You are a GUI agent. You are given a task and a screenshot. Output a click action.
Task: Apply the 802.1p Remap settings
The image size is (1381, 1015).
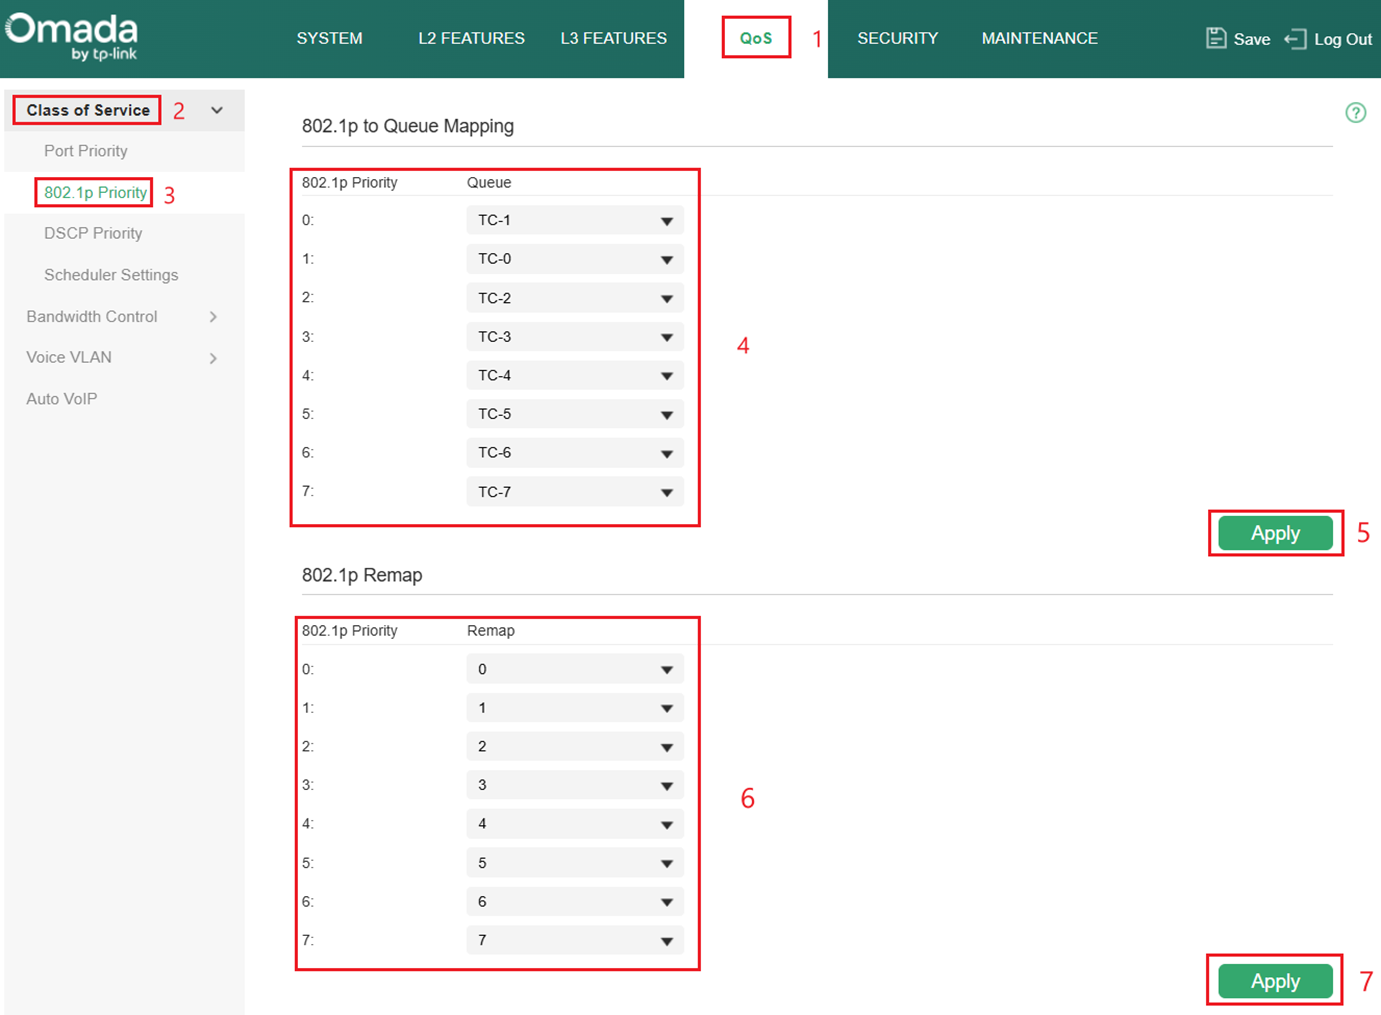pyautogui.click(x=1274, y=981)
